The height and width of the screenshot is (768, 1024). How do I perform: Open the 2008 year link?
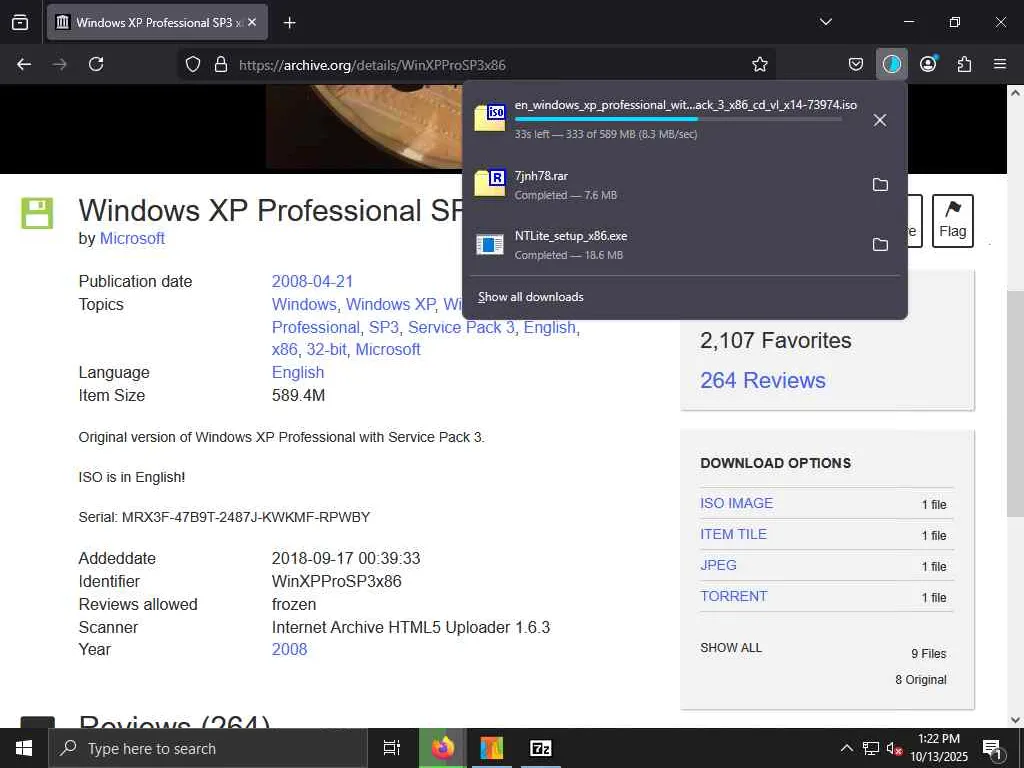(289, 649)
